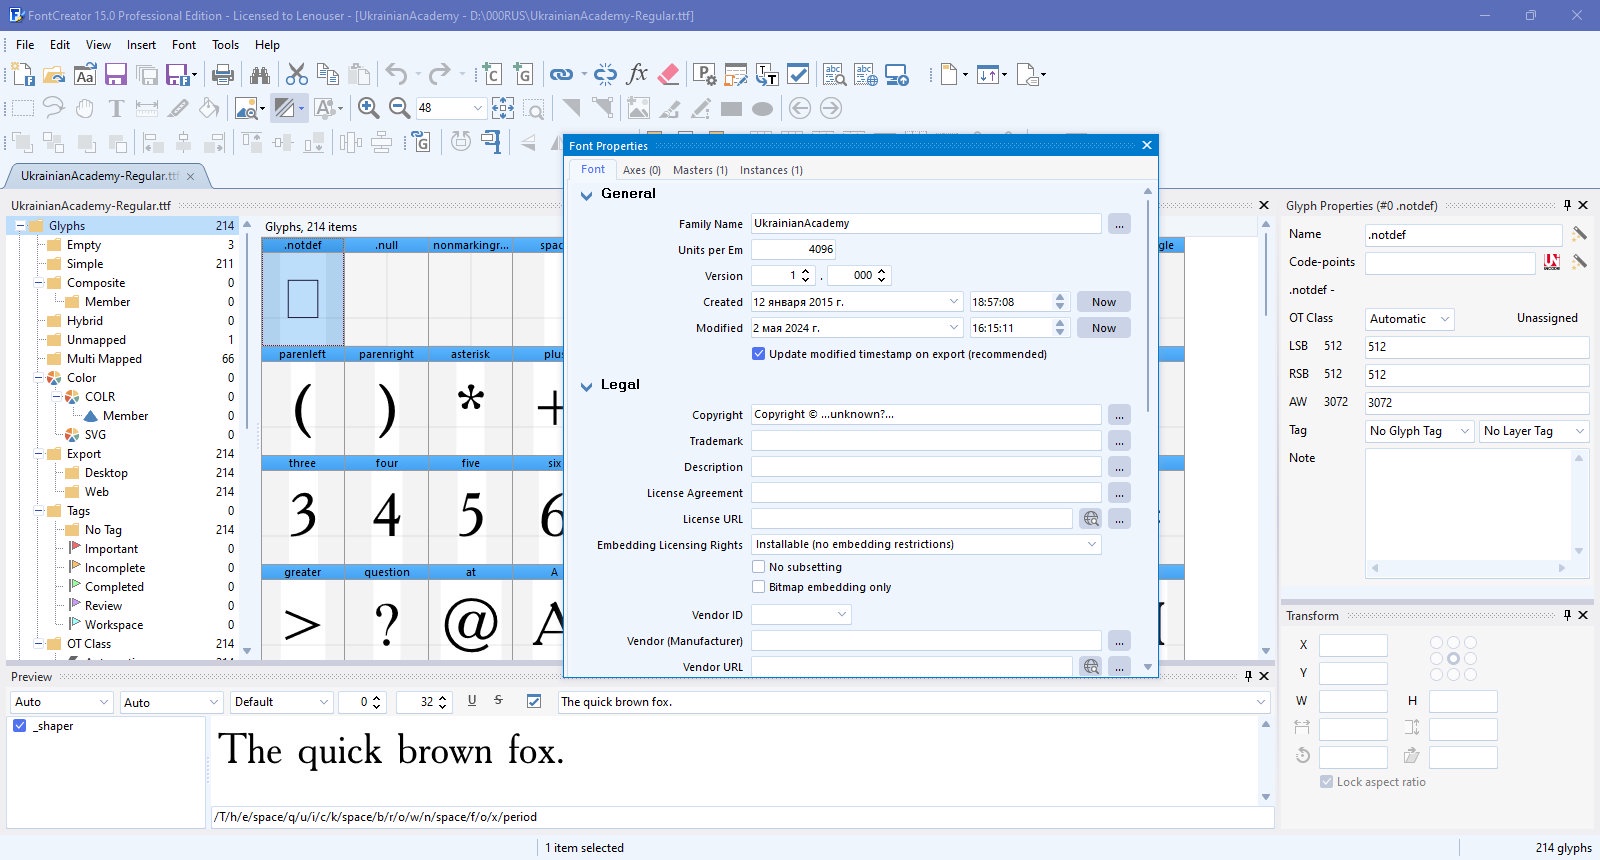1600x860 pixels.
Task: Check Bitmap embedding only option
Action: point(758,587)
